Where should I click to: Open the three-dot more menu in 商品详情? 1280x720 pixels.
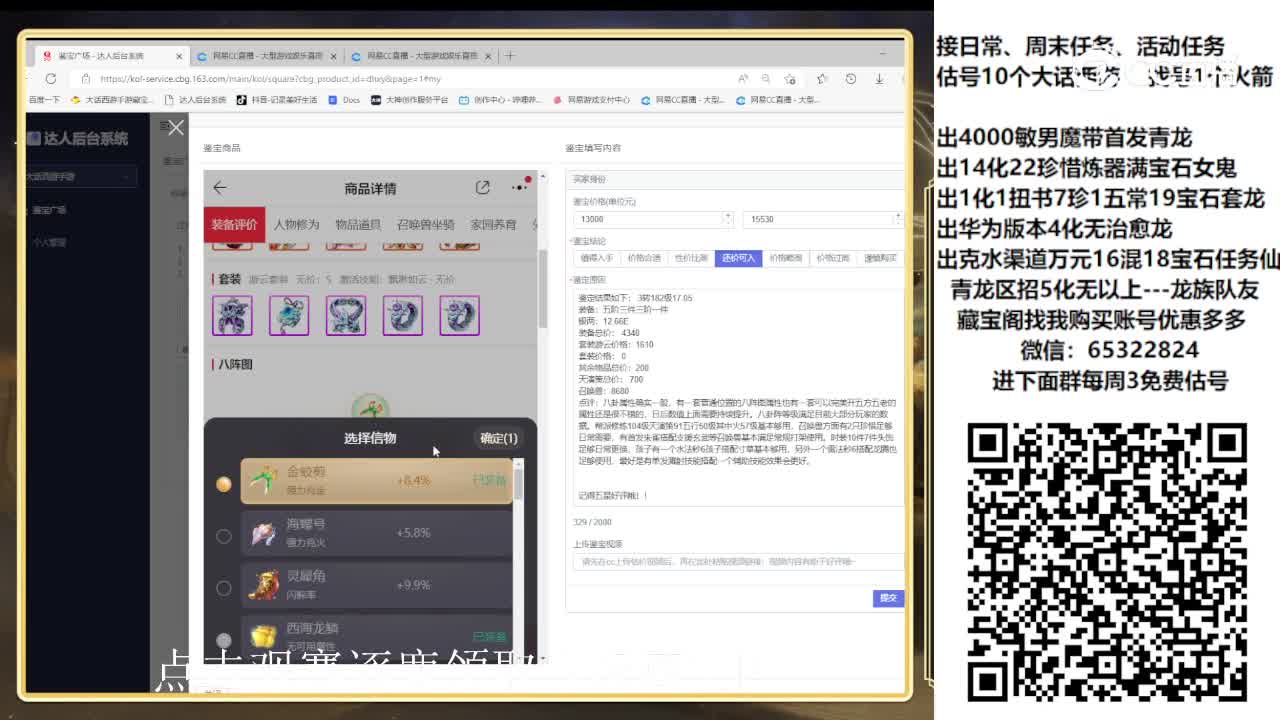519,187
